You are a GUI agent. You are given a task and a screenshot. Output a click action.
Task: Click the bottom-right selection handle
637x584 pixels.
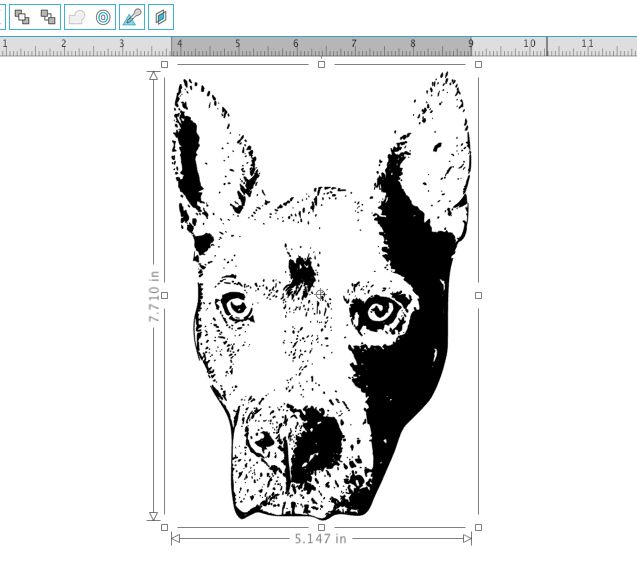(479, 528)
